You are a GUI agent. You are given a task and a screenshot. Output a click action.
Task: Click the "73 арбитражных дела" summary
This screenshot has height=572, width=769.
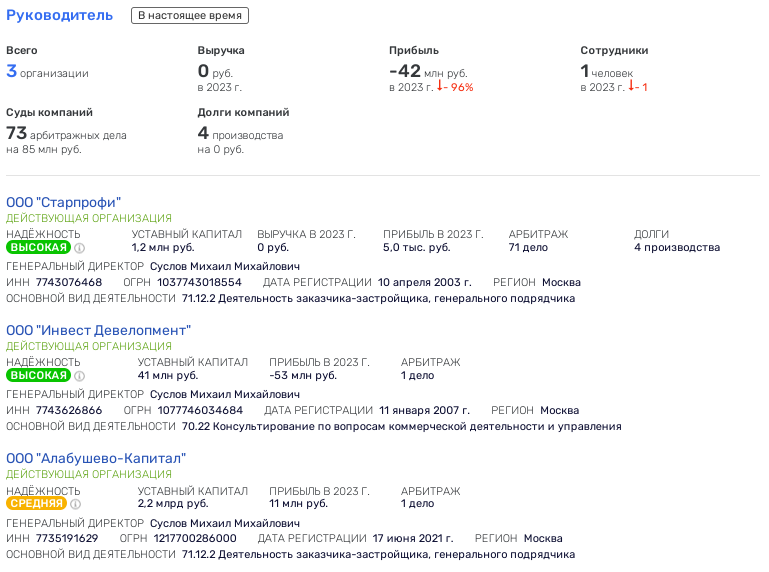coord(66,133)
